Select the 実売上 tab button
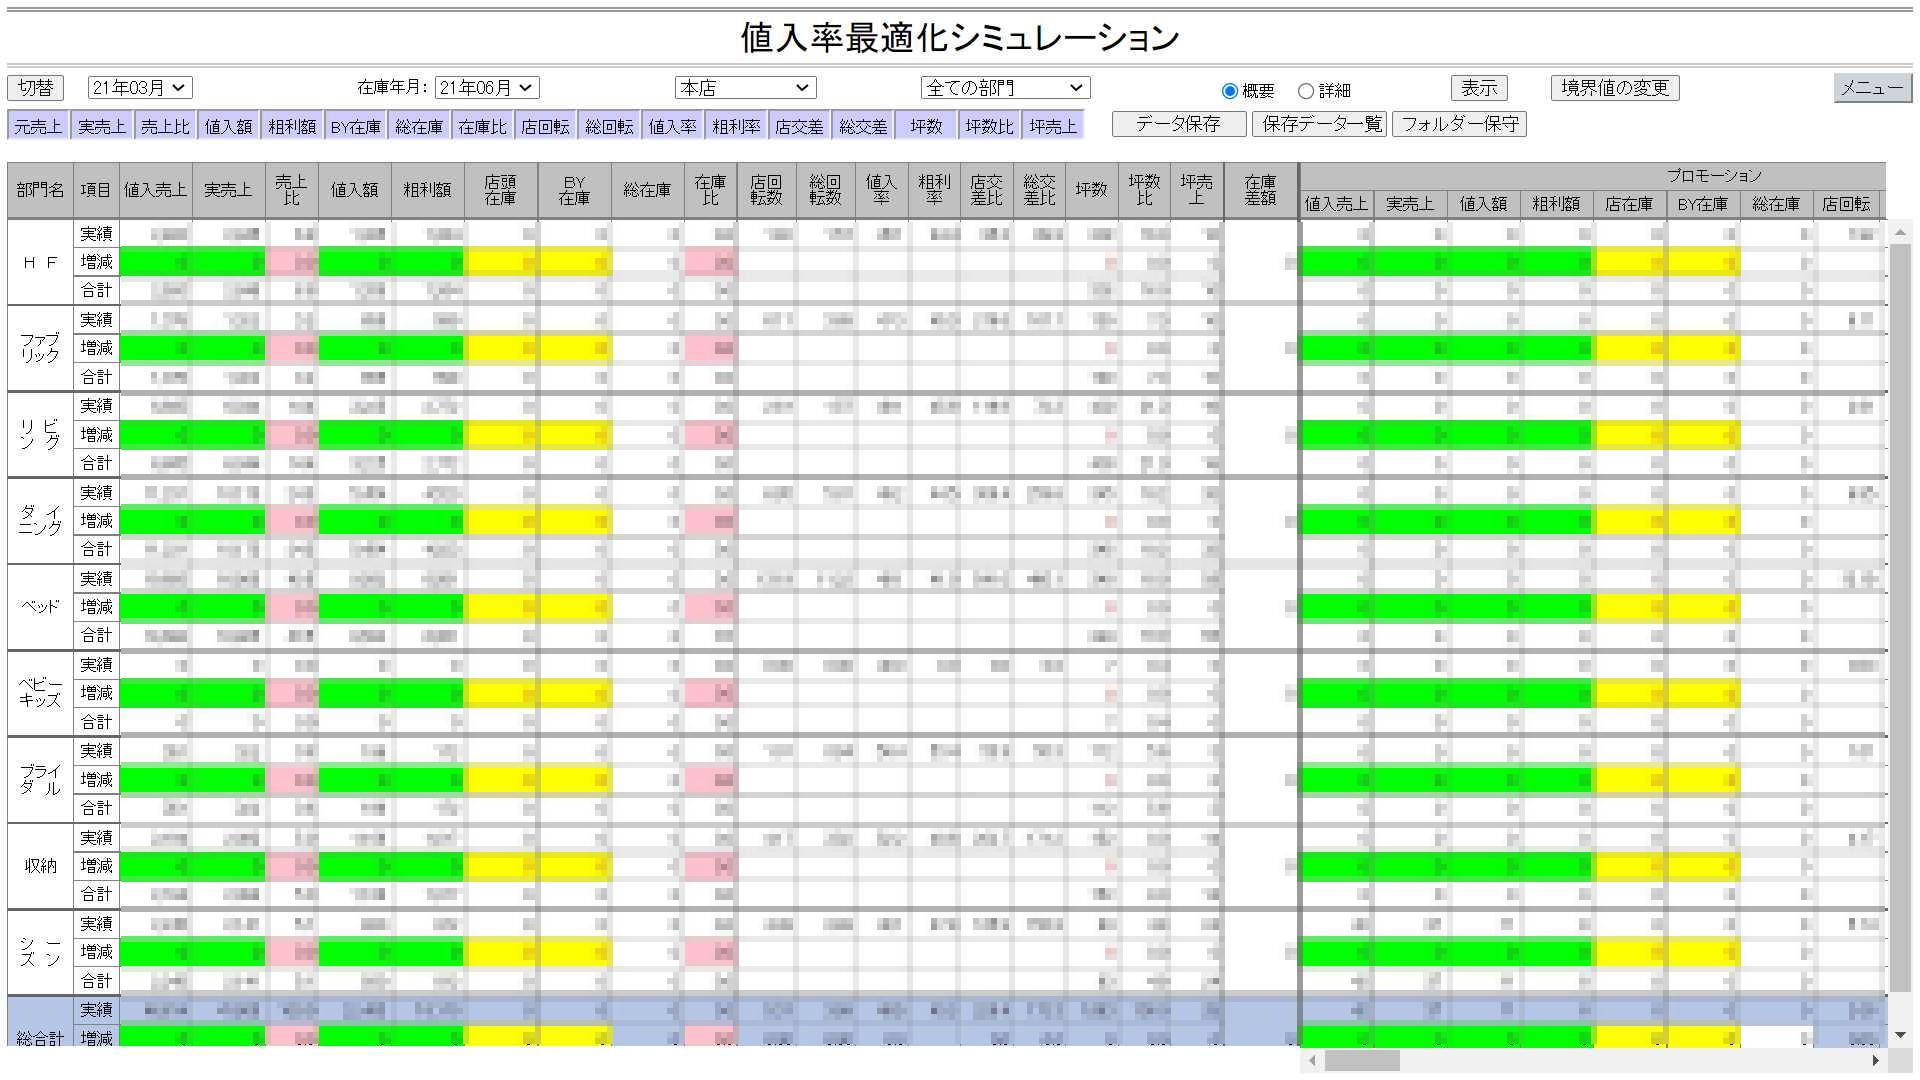Viewport: 1920px width, 1080px height. [x=102, y=126]
